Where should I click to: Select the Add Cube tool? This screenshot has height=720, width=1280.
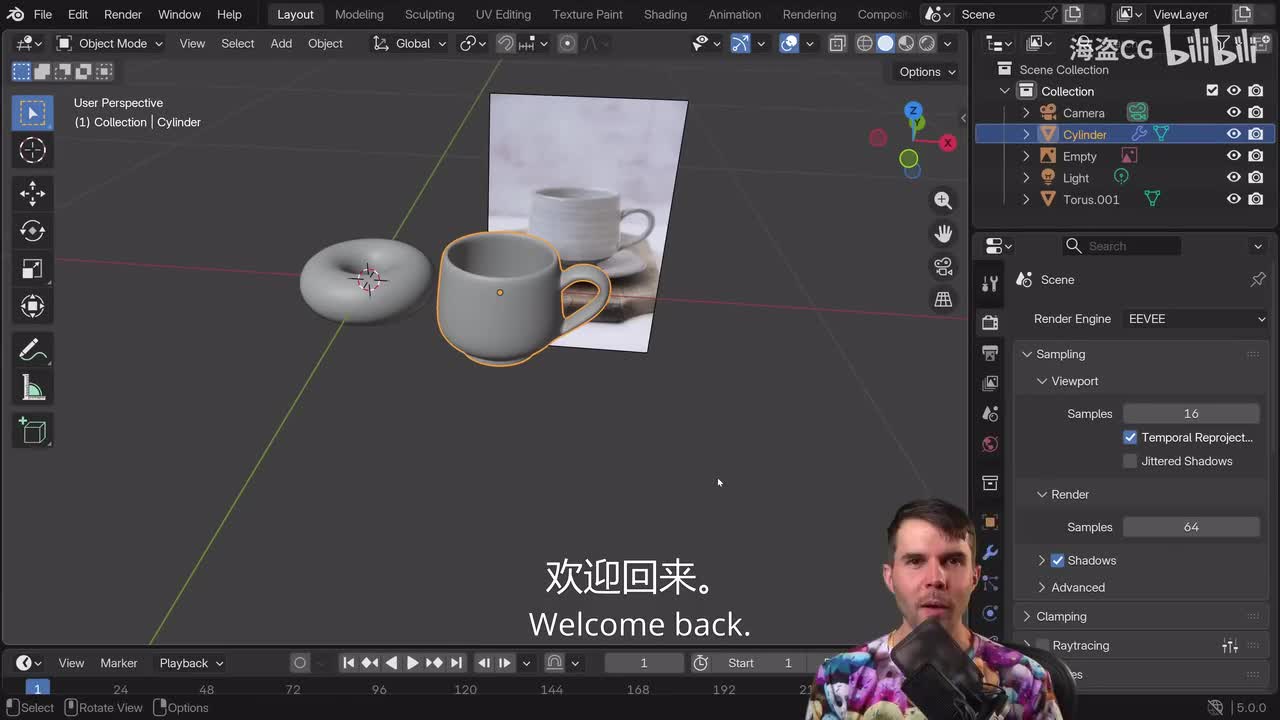point(33,431)
